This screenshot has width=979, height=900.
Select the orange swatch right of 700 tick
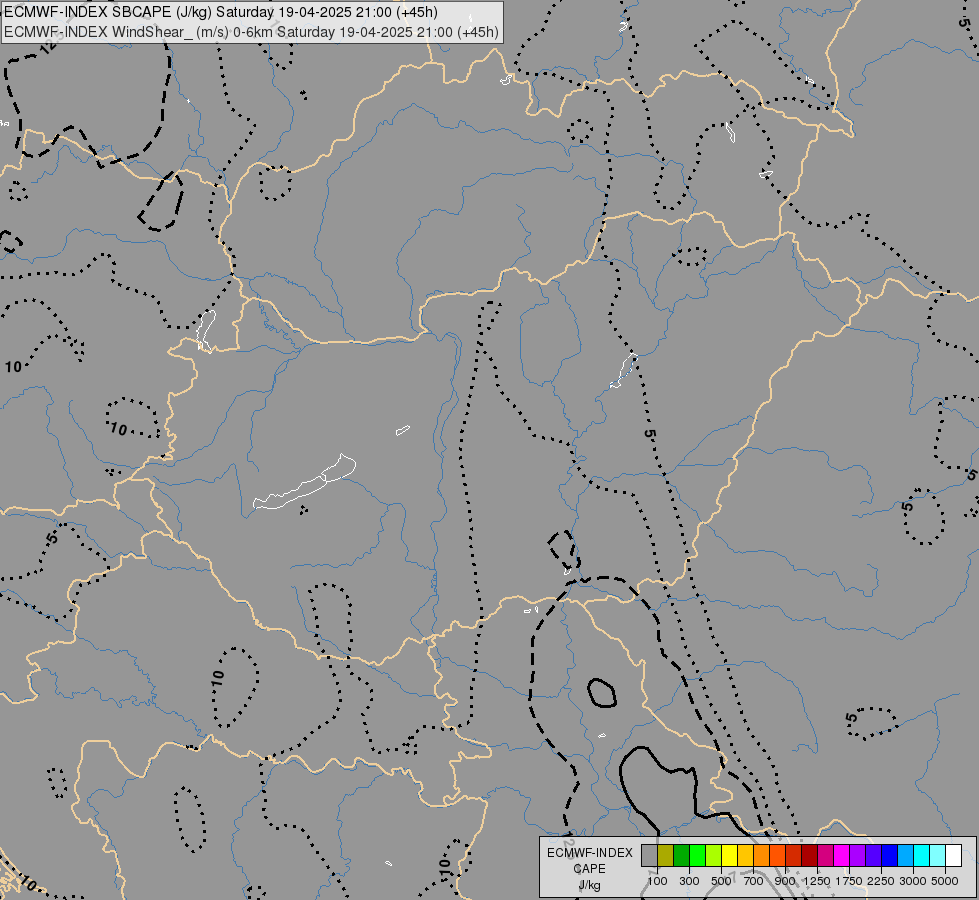tap(762, 856)
